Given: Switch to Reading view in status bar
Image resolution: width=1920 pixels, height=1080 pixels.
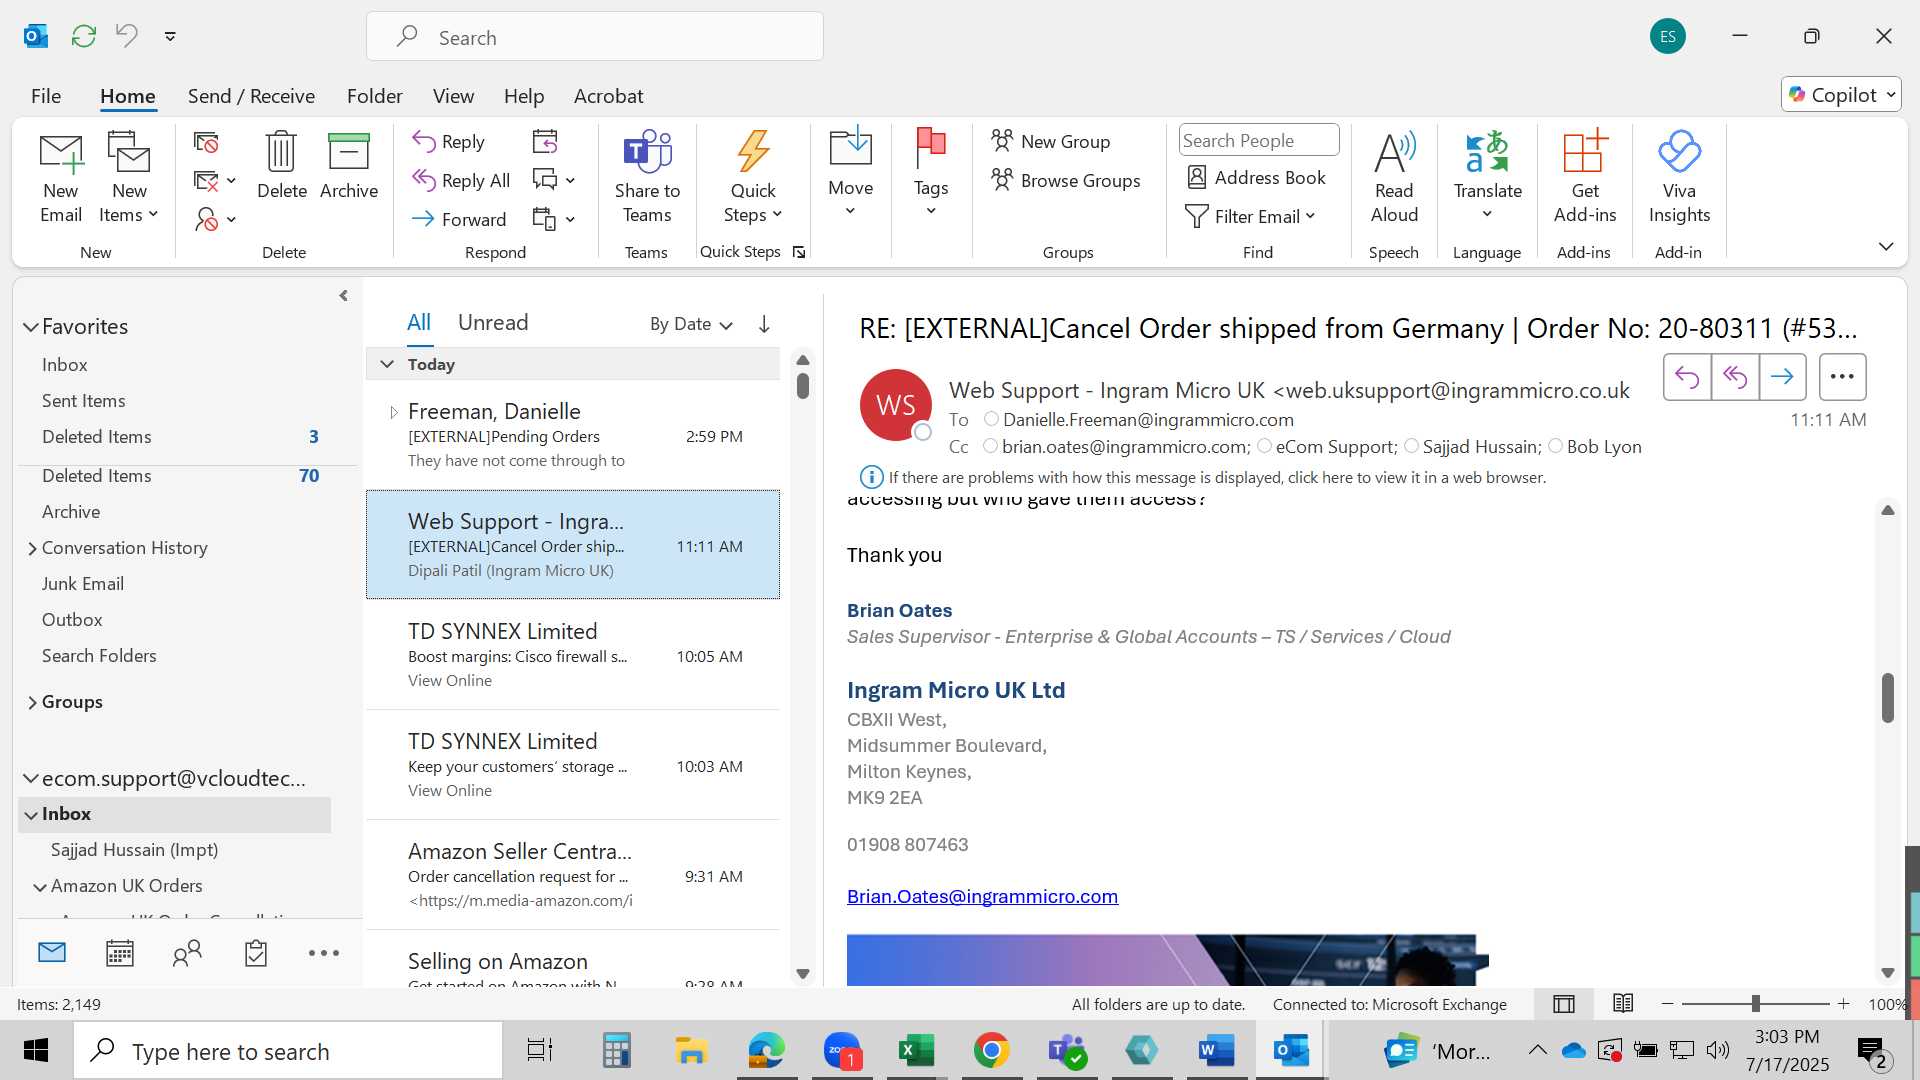Looking at the screenshot, I should [x=1623, y=1003].
